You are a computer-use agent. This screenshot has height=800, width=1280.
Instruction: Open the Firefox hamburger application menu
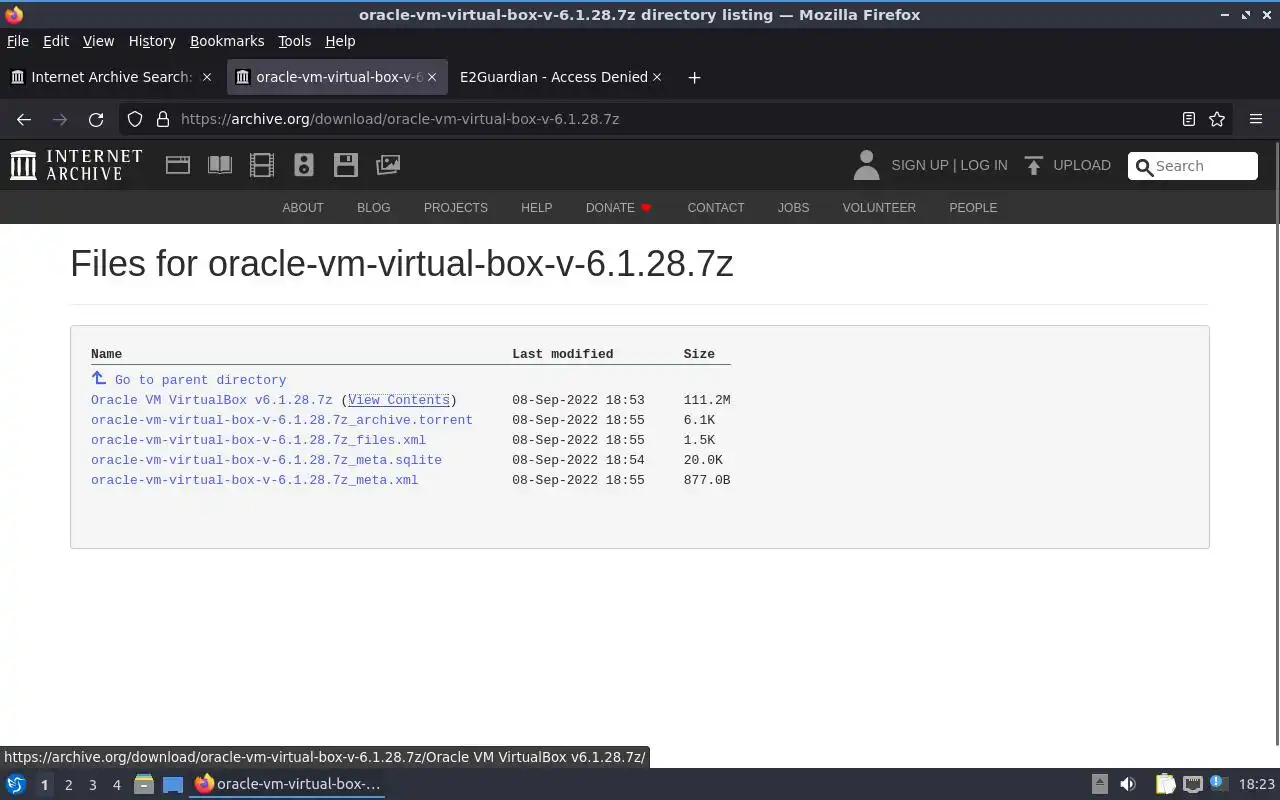(1256, 119)
